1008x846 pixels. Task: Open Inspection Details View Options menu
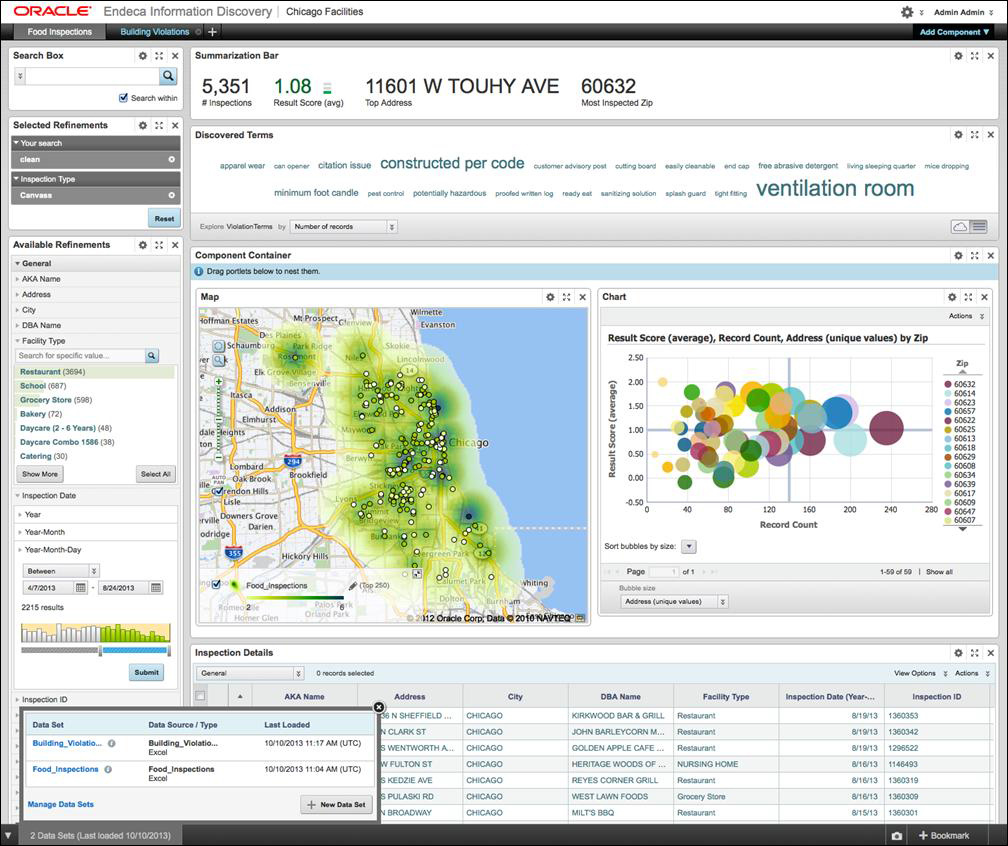pyautogui.click(x=921, y=673)
